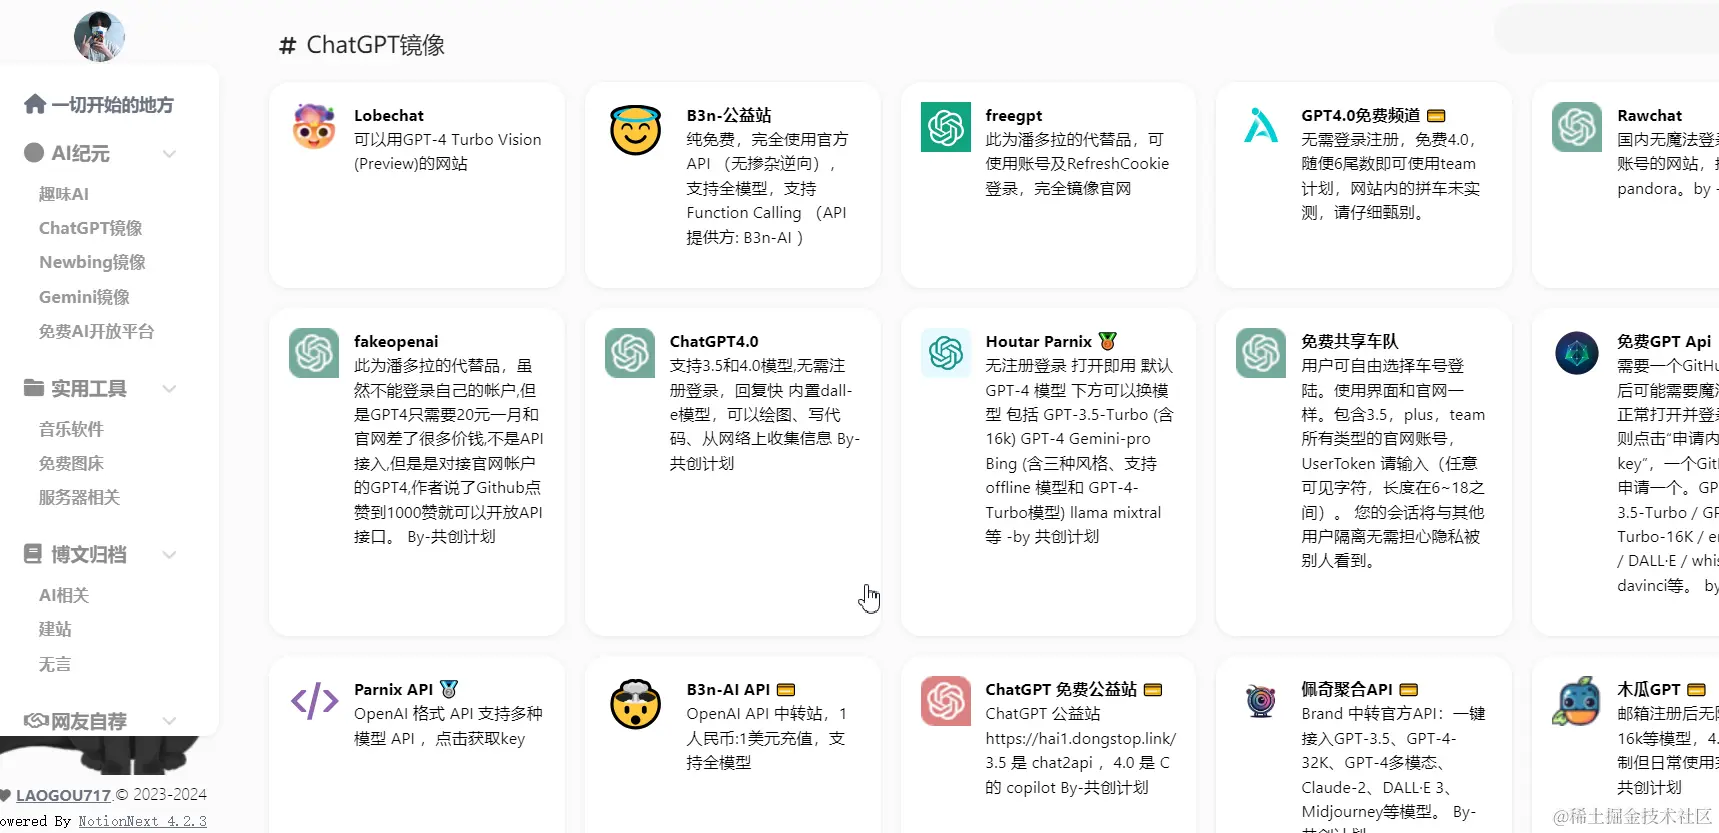The image size is (1719, 833).
Task: Click the Parnix API code bracket icon
Action: 314,701
